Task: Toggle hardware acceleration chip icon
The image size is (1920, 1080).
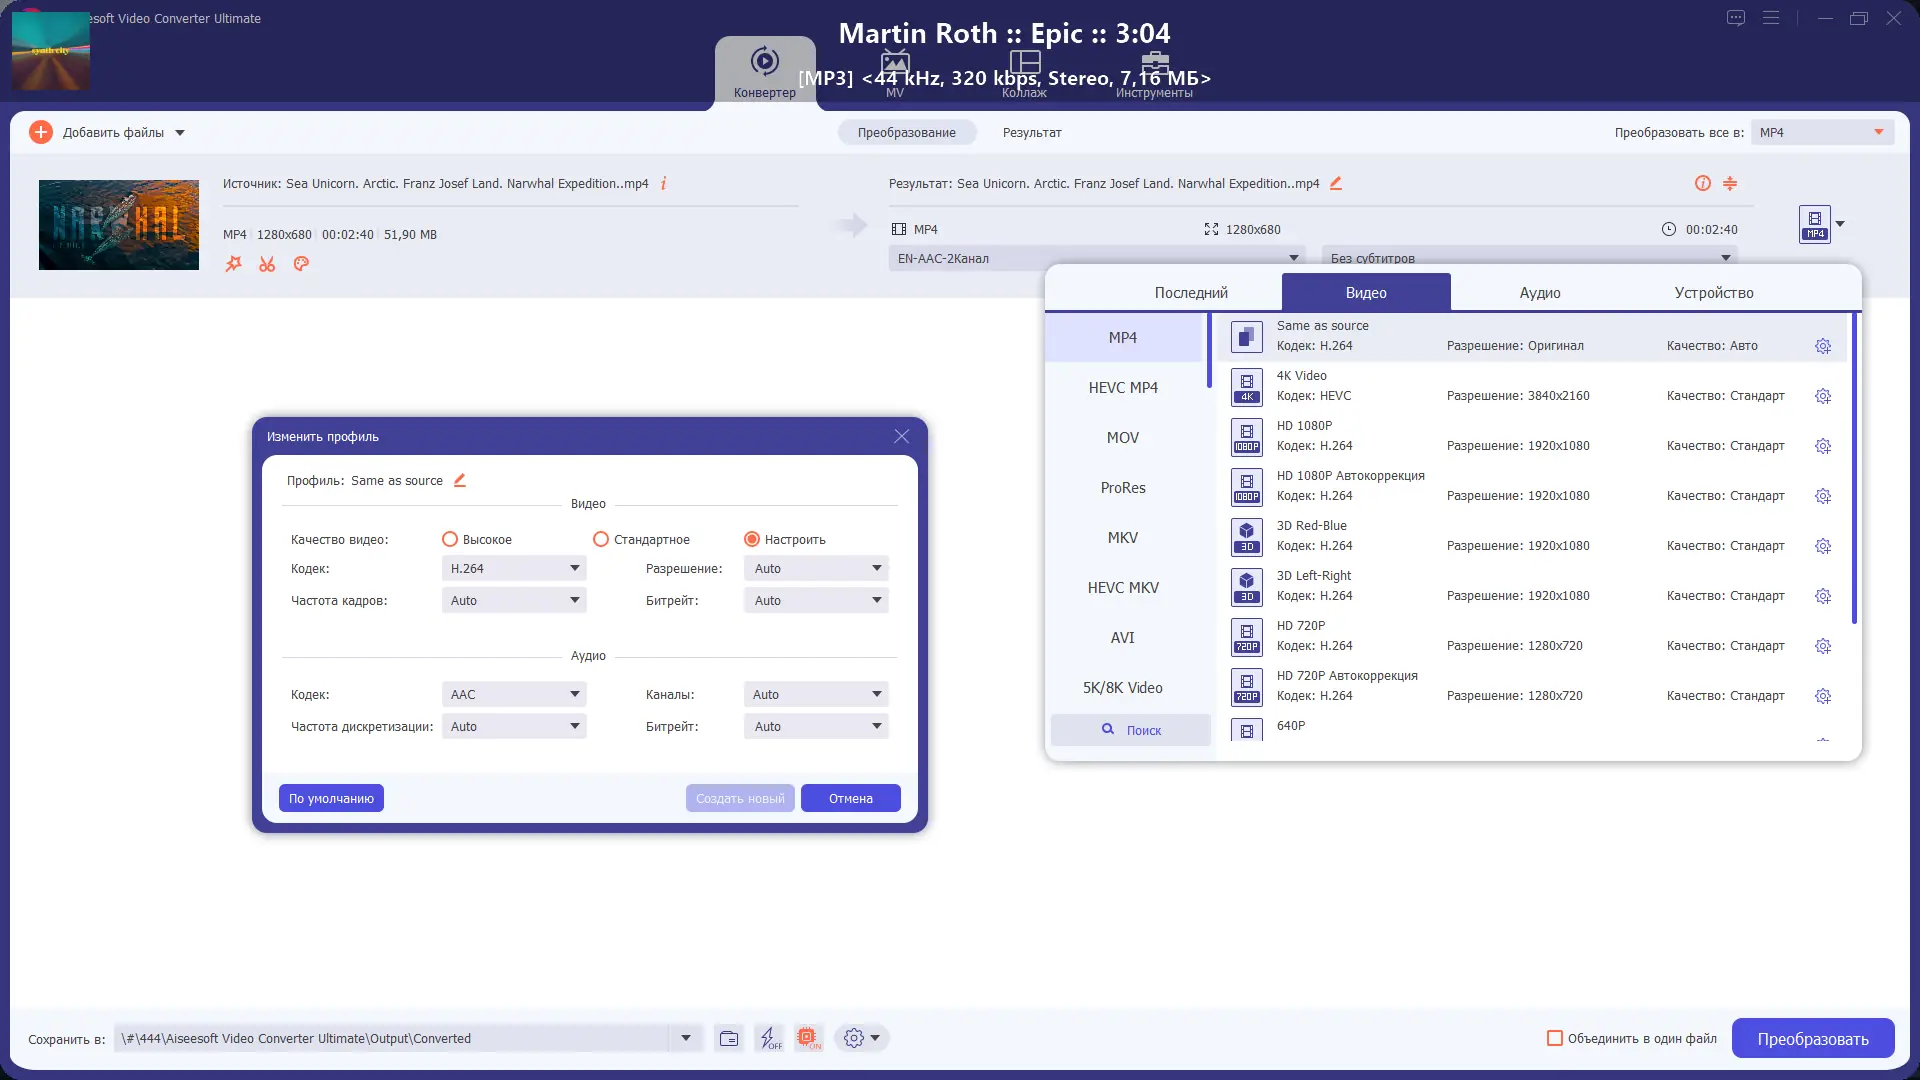Action: [808, 1038]
